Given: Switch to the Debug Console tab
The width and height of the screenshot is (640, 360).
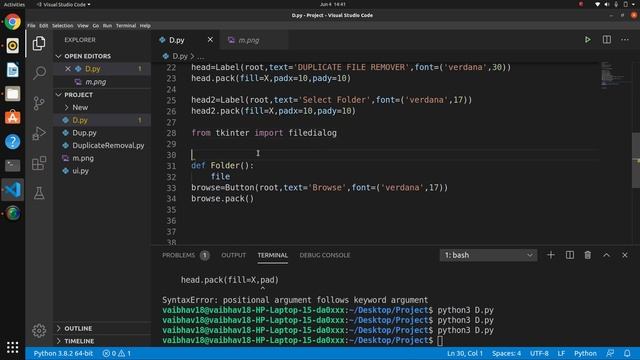Looking at the screenshot, I should point(325,255).
